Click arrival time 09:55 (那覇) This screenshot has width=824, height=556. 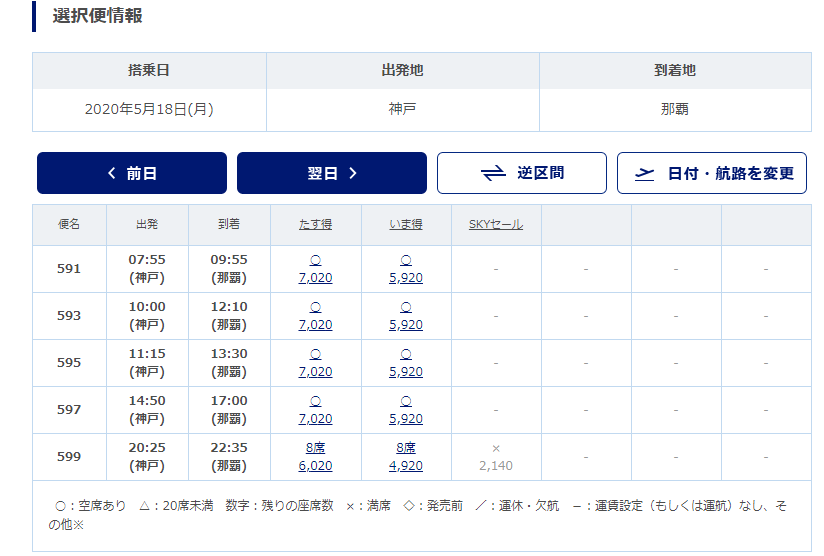point(229,269)
